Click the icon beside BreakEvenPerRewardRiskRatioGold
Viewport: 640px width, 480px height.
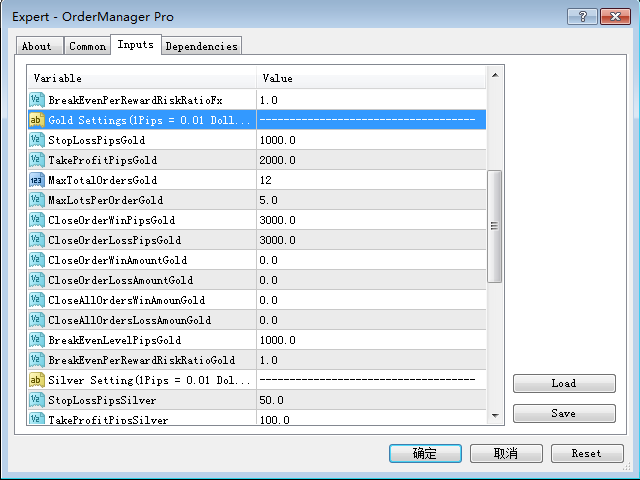click(37, 360)
